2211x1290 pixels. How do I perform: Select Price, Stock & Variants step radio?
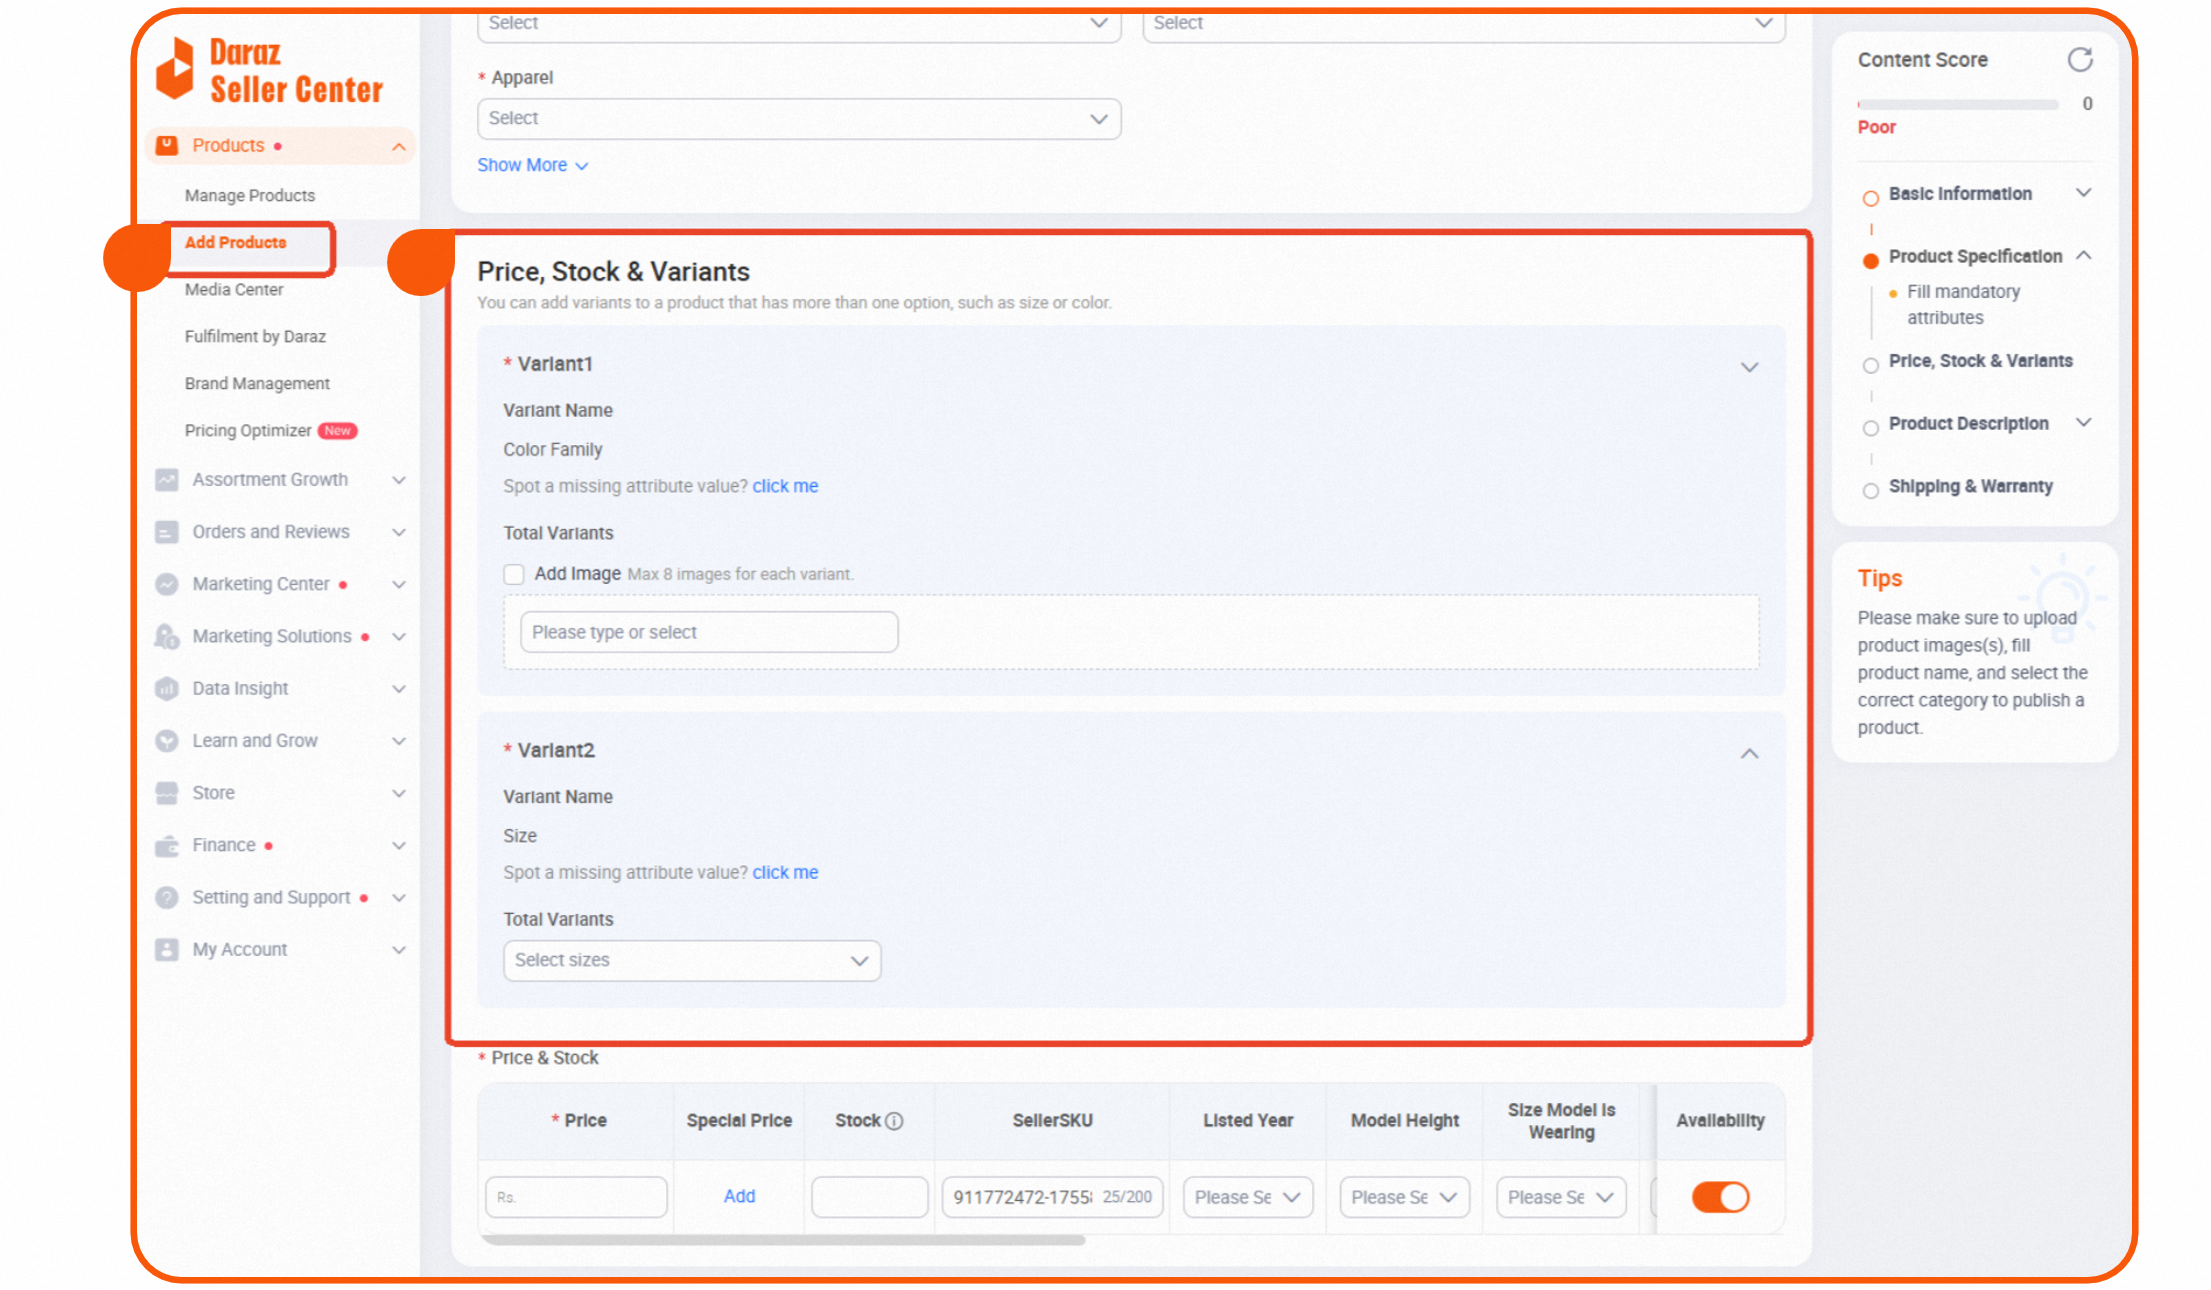tap(1870, 365)
